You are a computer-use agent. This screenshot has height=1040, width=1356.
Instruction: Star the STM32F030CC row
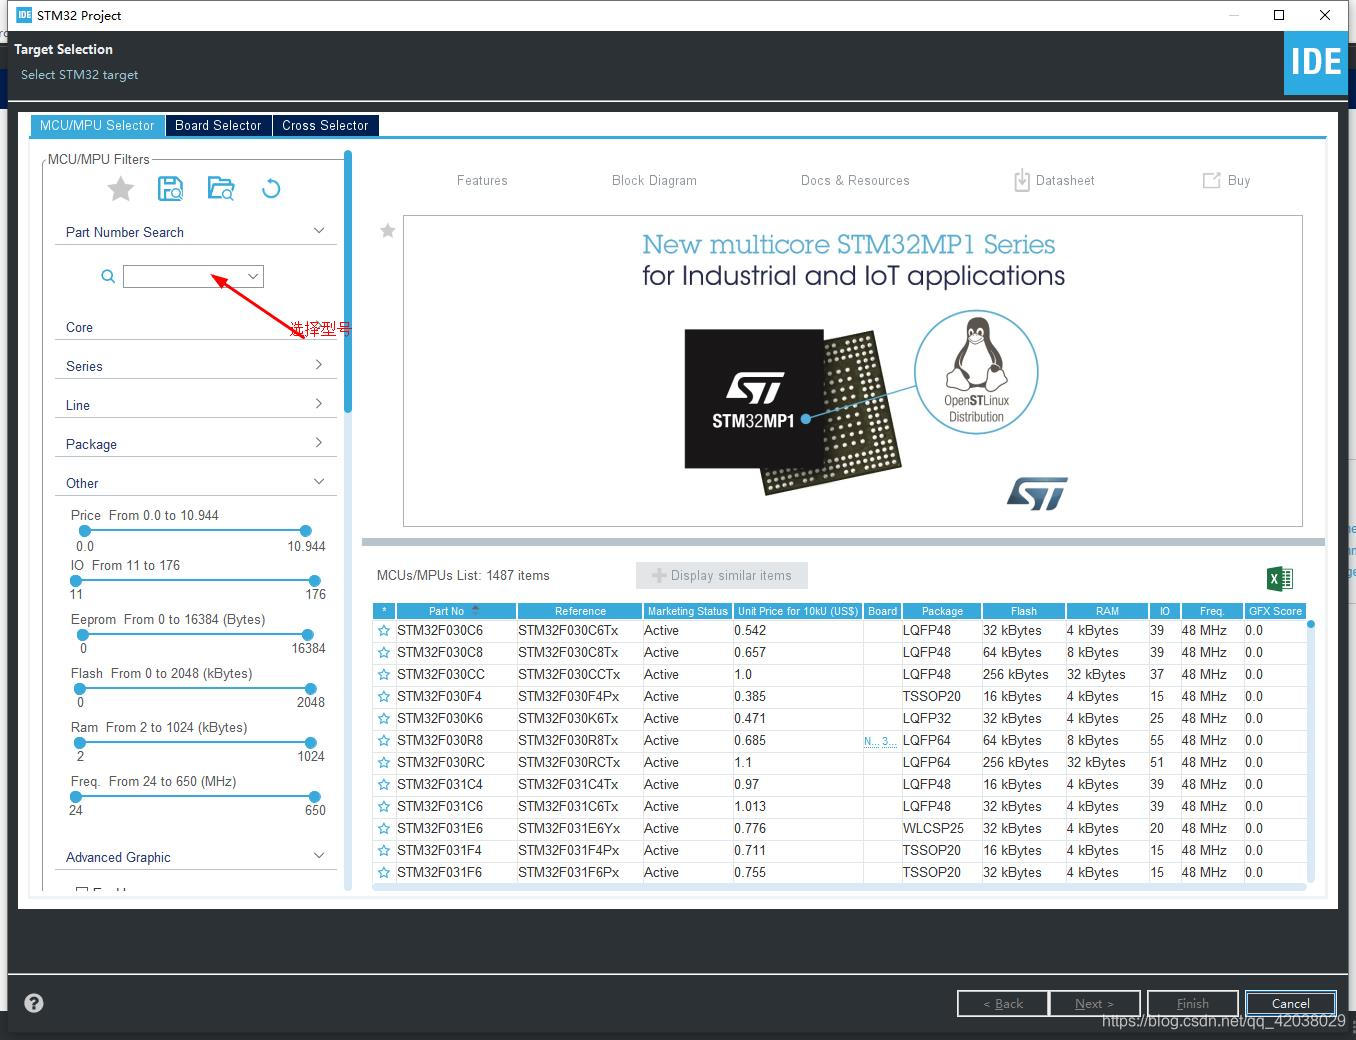384,675
